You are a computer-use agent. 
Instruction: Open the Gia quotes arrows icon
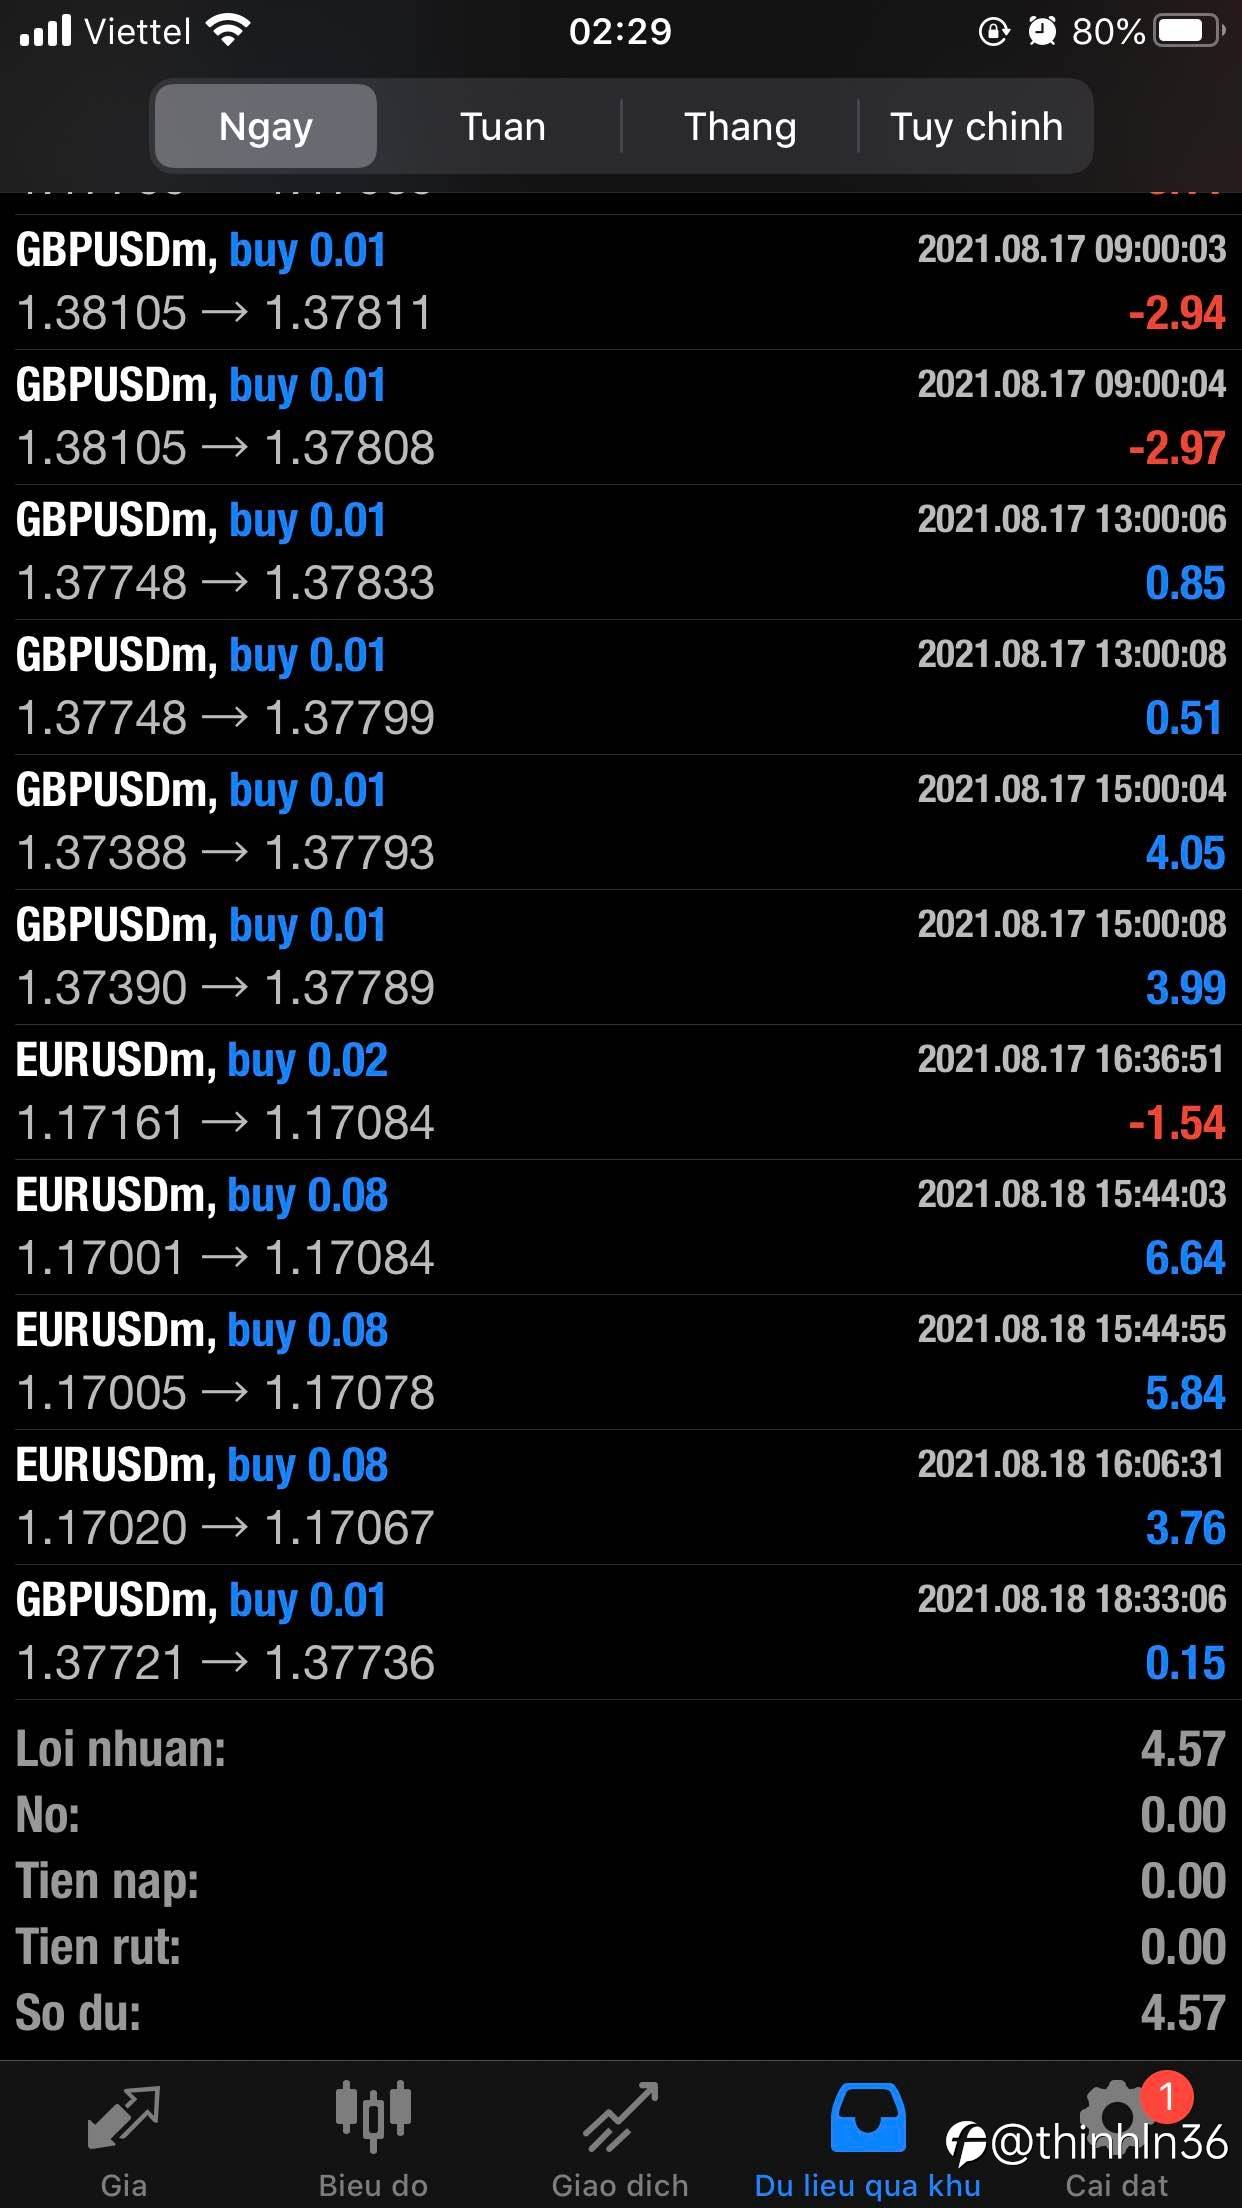(x=123, y=2118)
